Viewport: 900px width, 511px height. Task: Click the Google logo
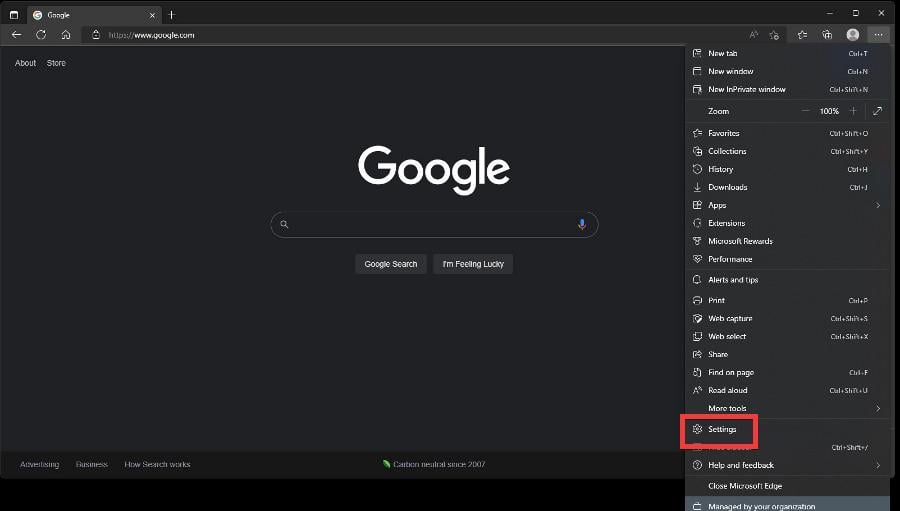pyautogui.click(x=434, y=169)
